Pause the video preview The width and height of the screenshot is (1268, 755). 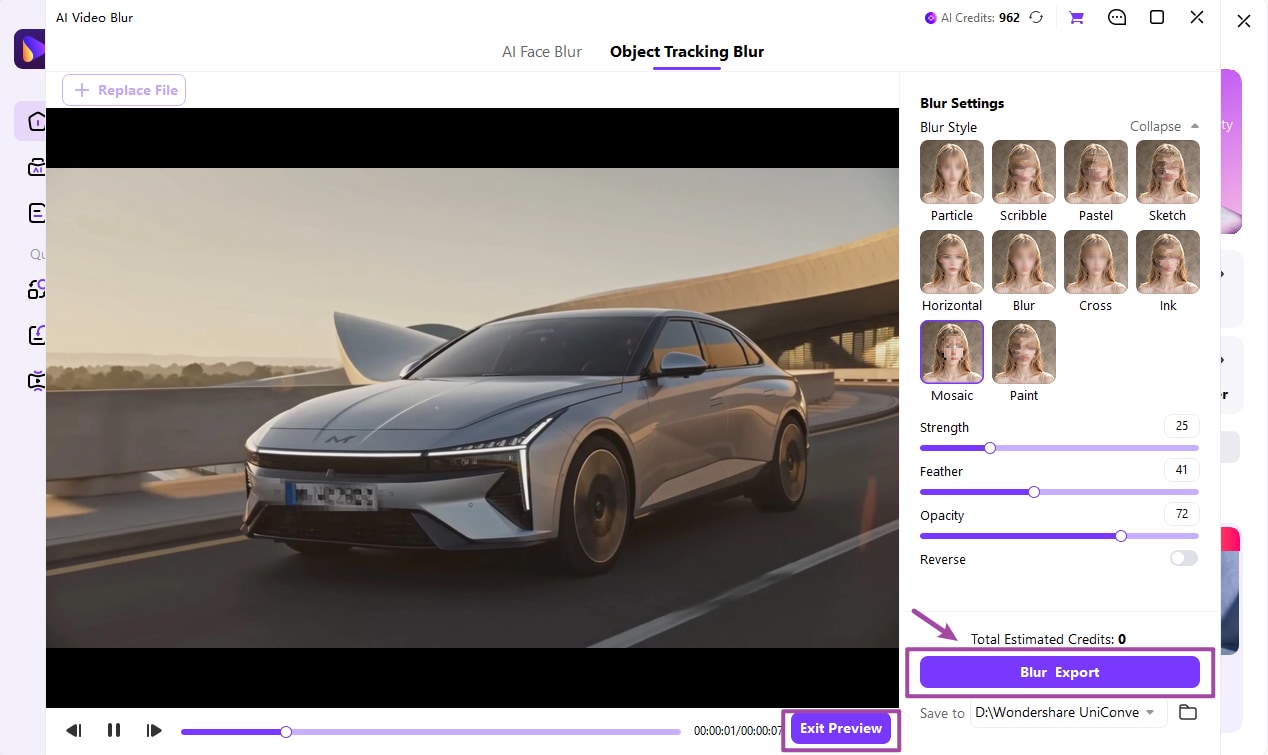[114, 730]
